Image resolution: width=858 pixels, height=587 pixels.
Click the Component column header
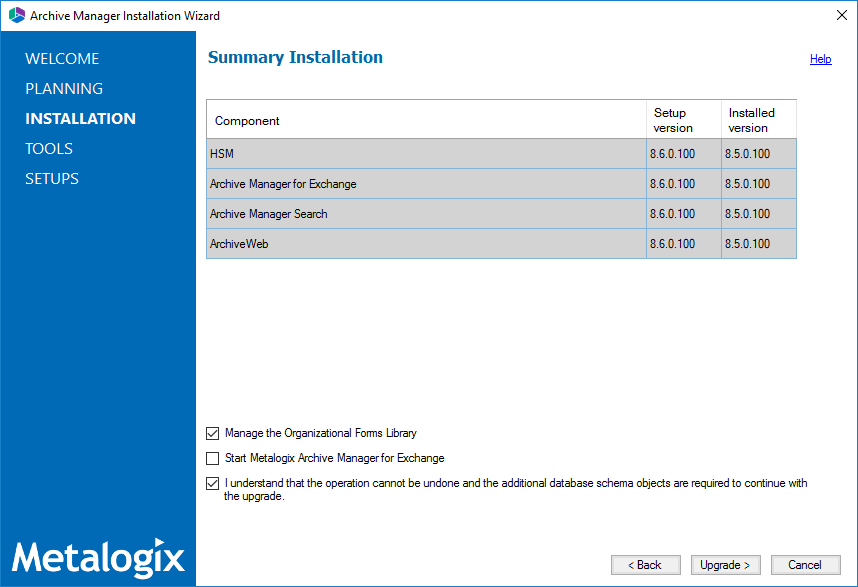pyautogui.click(x=426, y=120)
